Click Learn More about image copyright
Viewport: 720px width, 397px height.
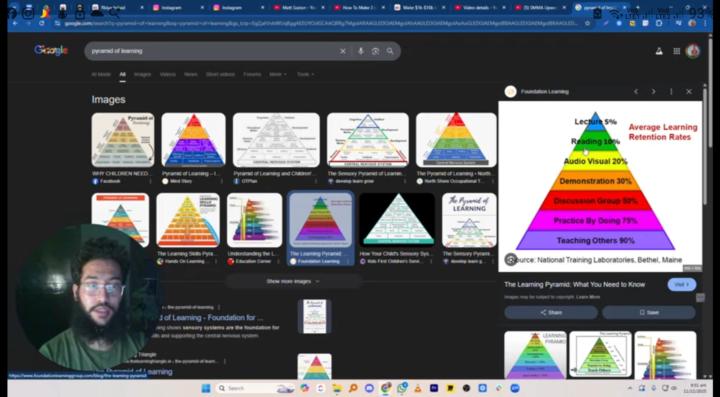click(588, 297)
